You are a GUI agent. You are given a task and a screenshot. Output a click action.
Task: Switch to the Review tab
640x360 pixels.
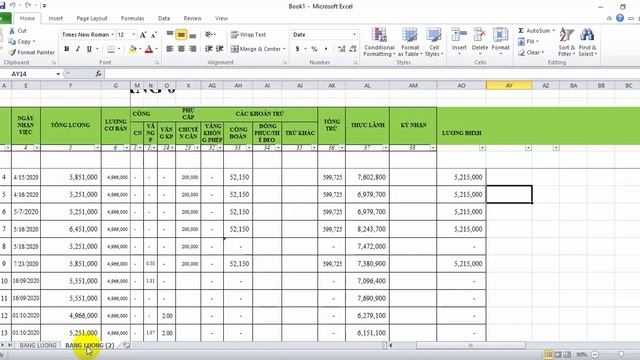[x=192, y=18]
